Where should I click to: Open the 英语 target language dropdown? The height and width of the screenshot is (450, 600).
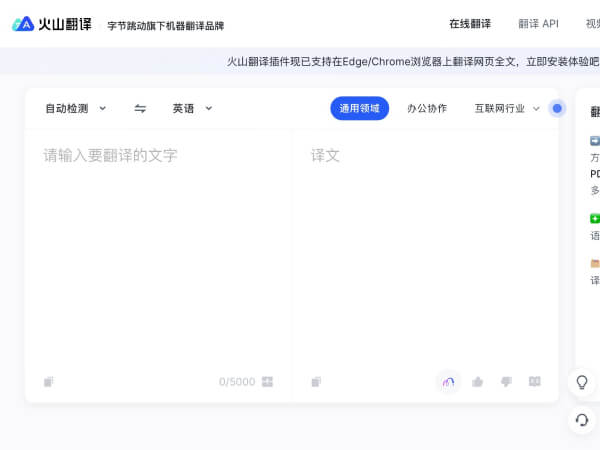pos(192,108)
